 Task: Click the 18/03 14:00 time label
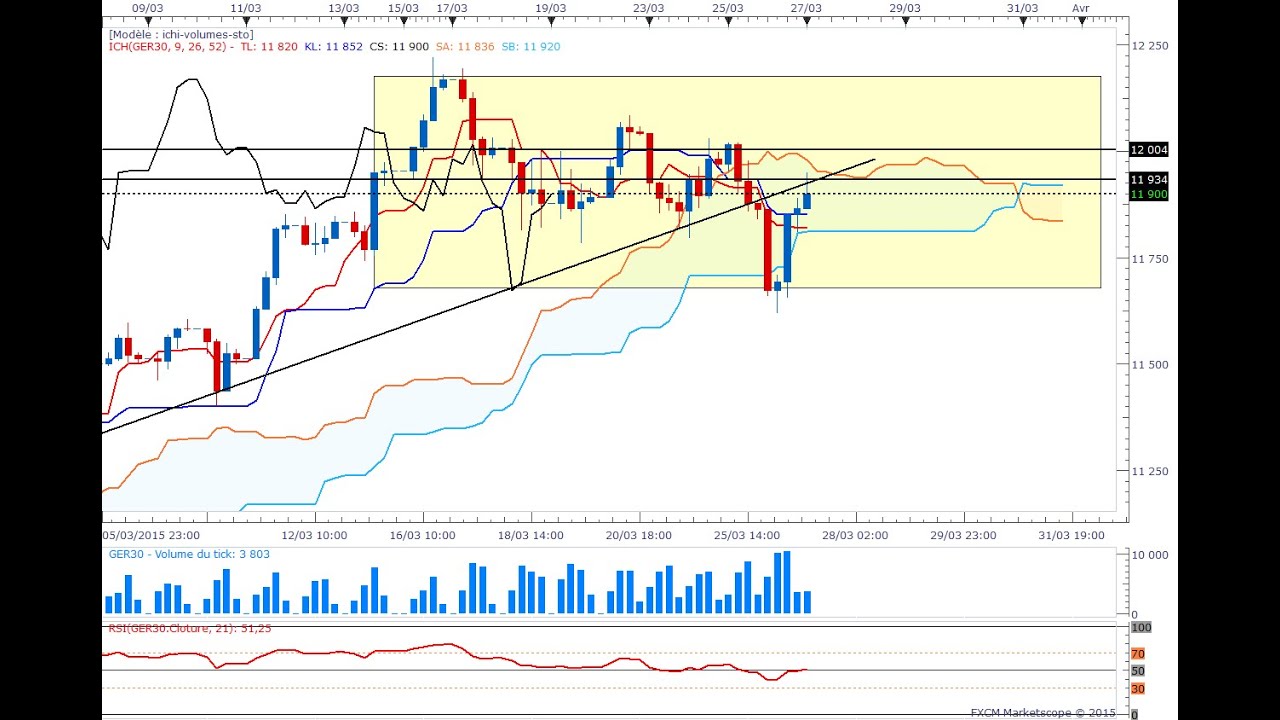pos(531,535)
